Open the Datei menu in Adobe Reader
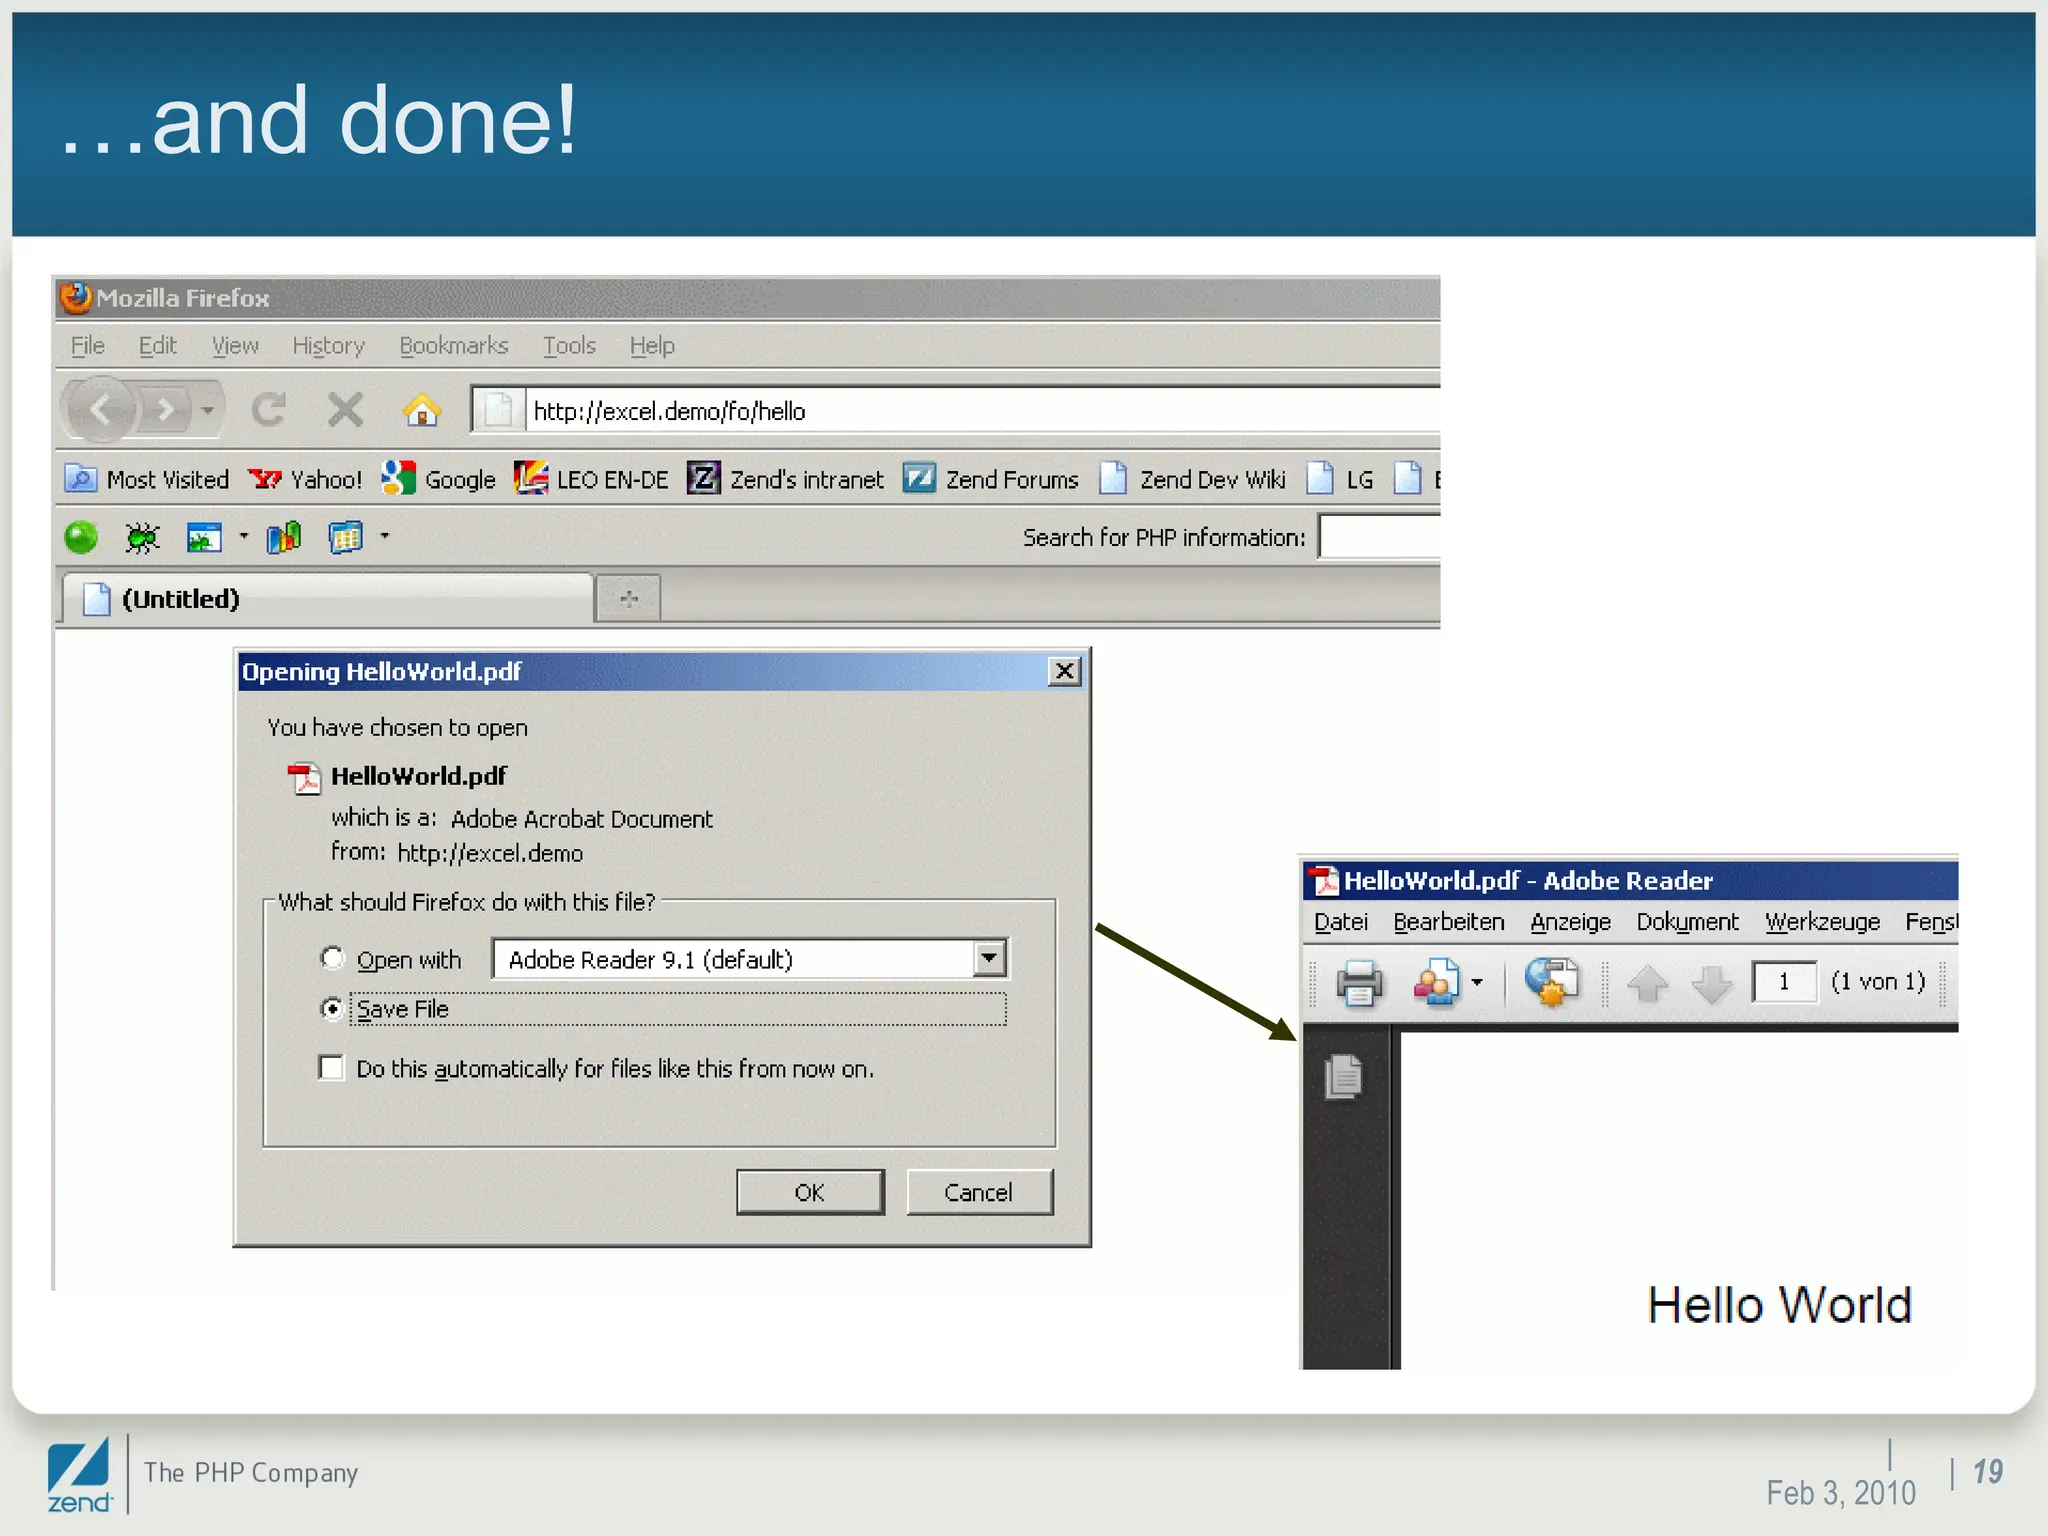The height and width of the screenshot is (1536, 2048). click(1341, 922)
